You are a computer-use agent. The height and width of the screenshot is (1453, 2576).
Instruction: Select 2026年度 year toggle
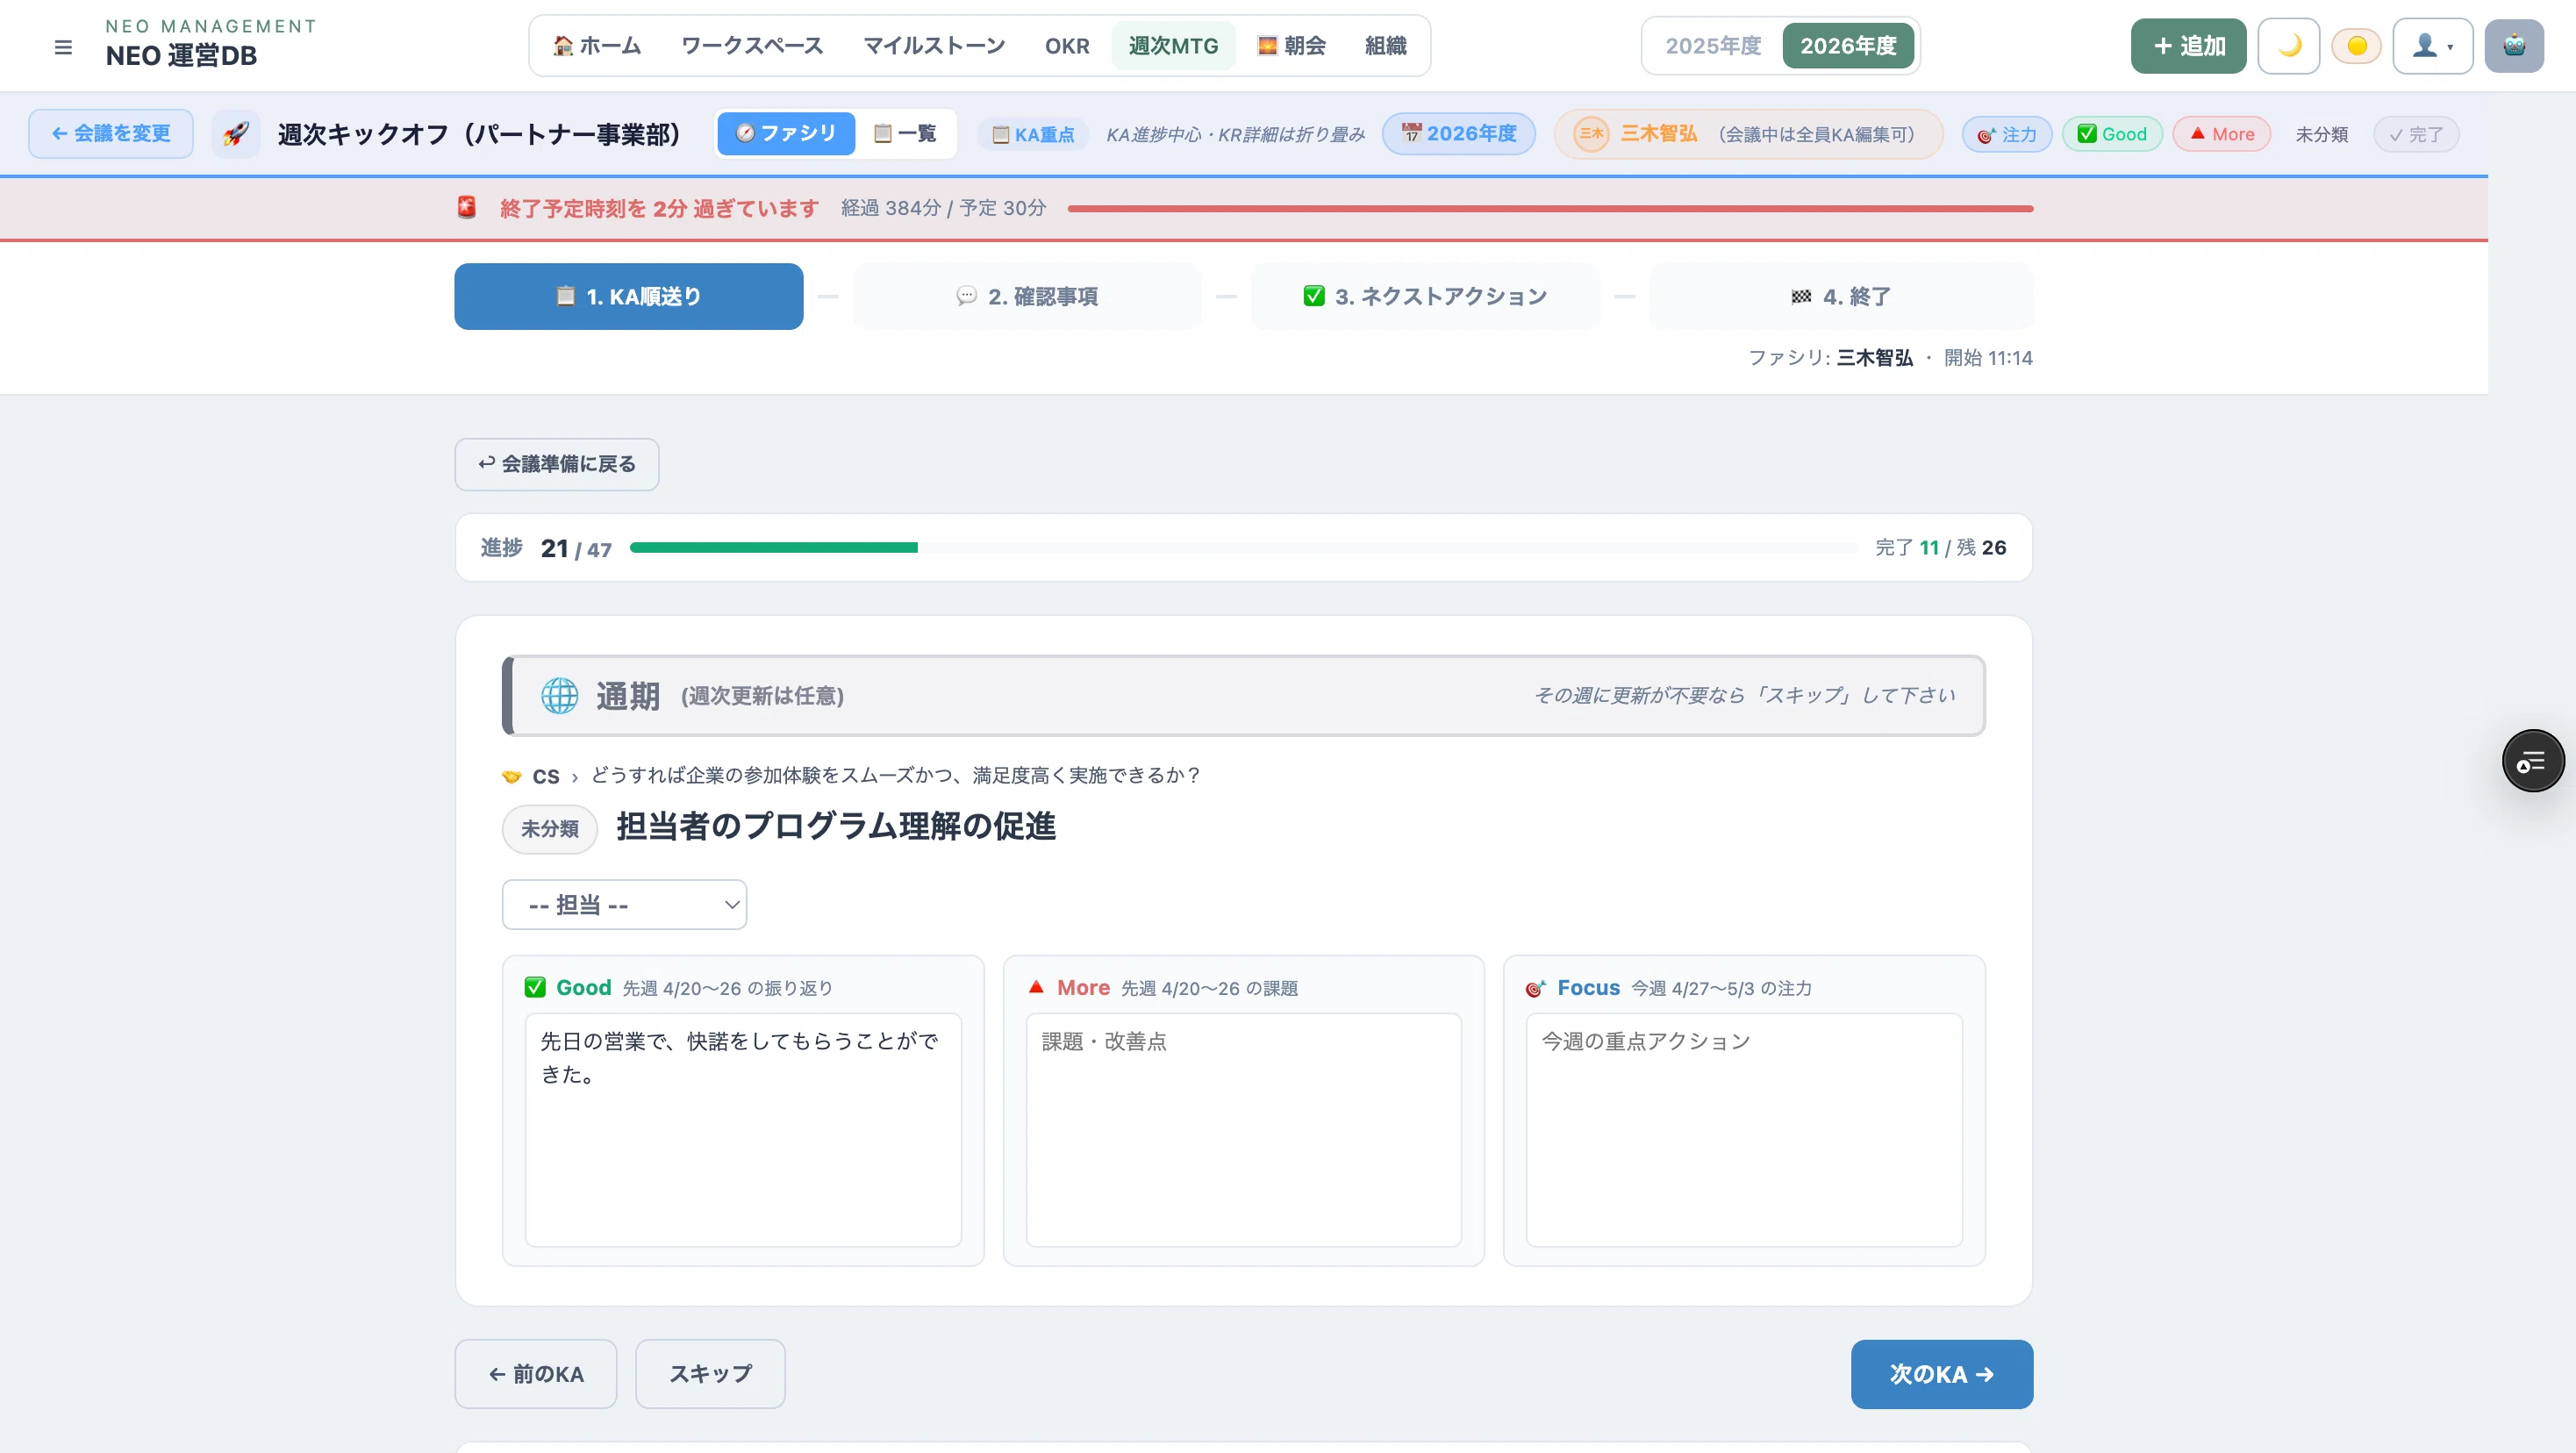[x=1848, y=46]
